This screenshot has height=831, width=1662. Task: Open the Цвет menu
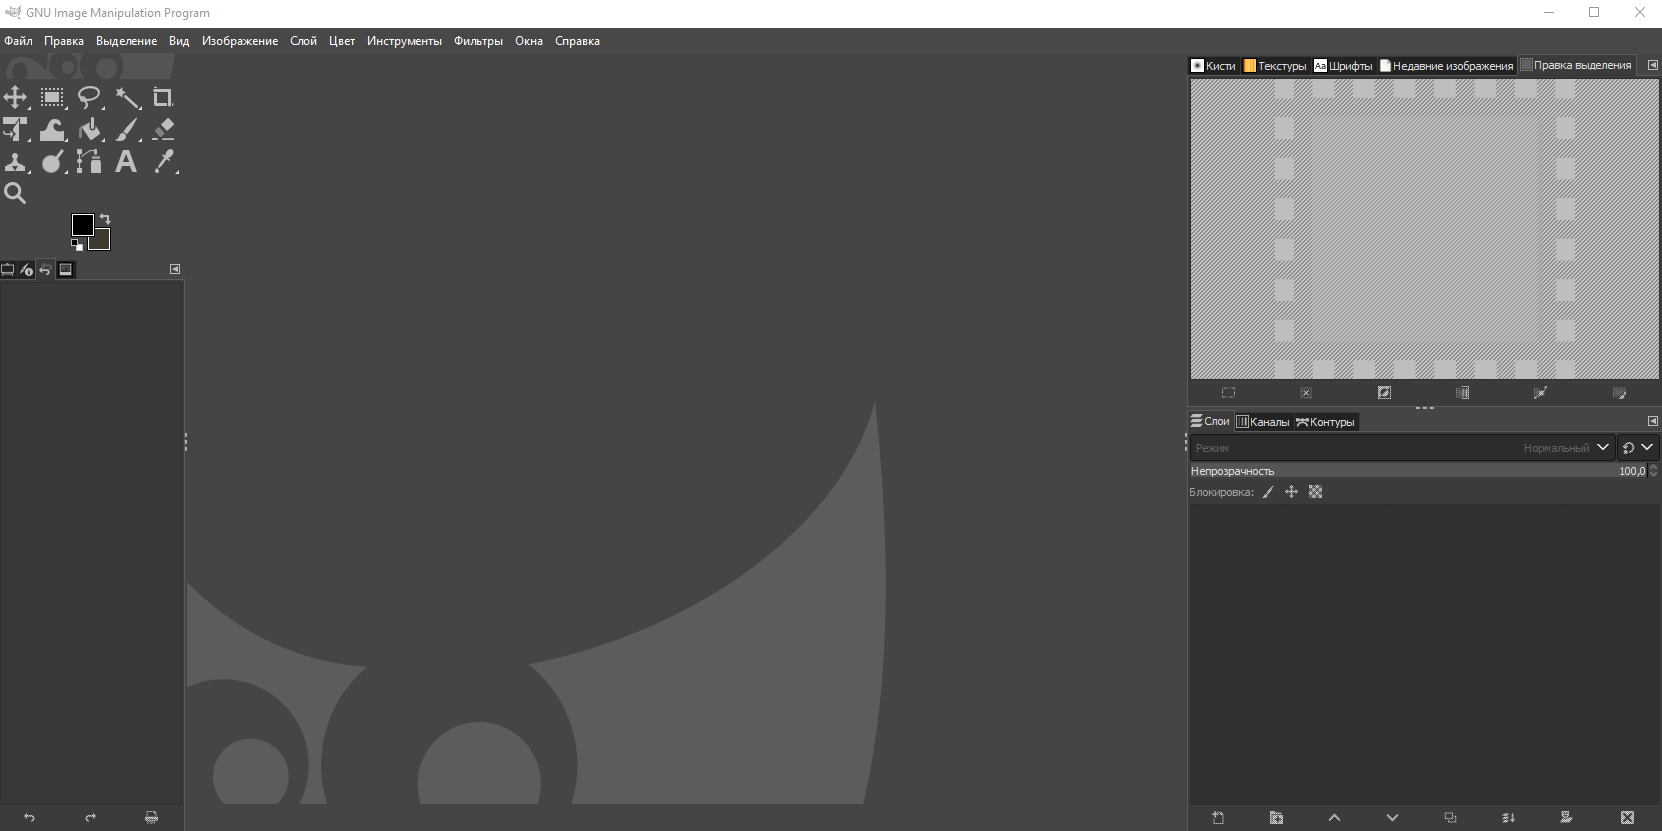tap(342, 41)
